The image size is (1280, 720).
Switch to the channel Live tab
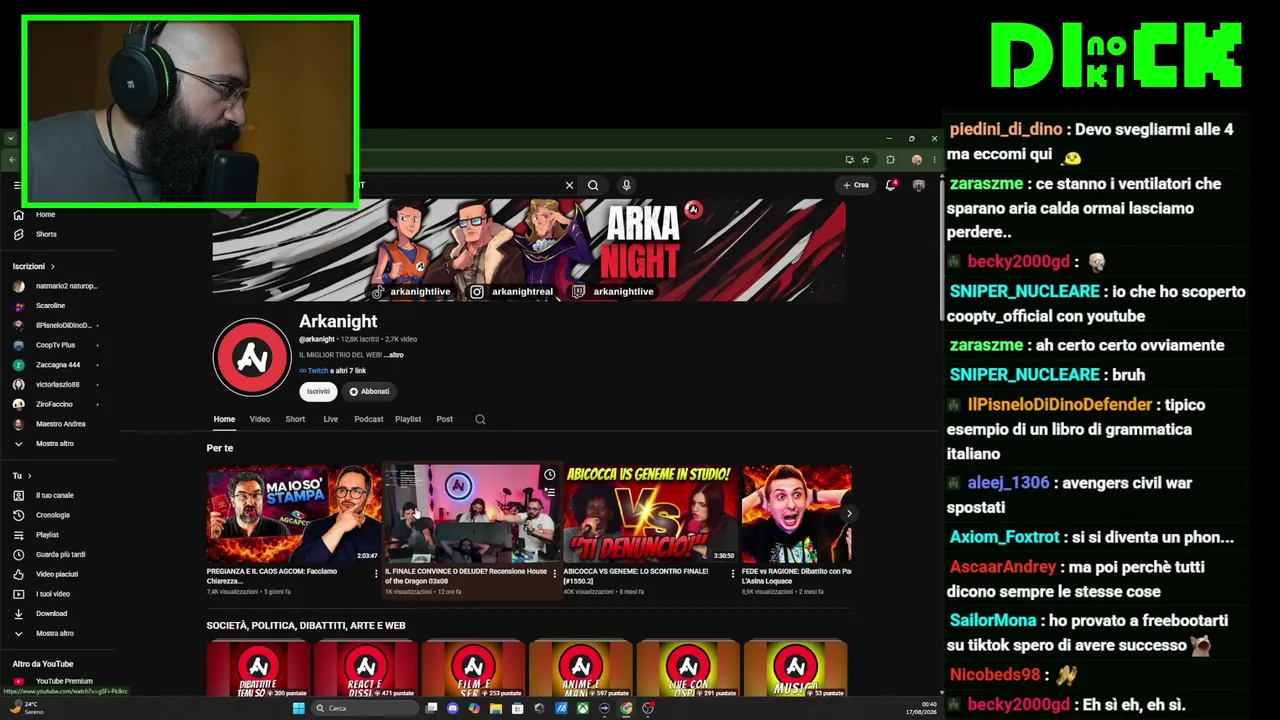(x=330, y=419)
